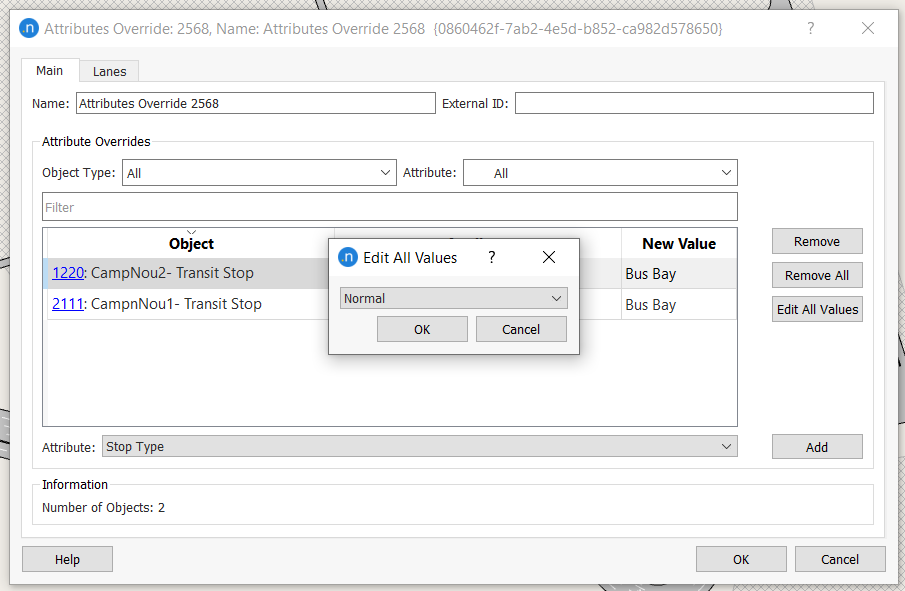
Task: Click the Edit All Values popup app icon
Action: [348, 257]
